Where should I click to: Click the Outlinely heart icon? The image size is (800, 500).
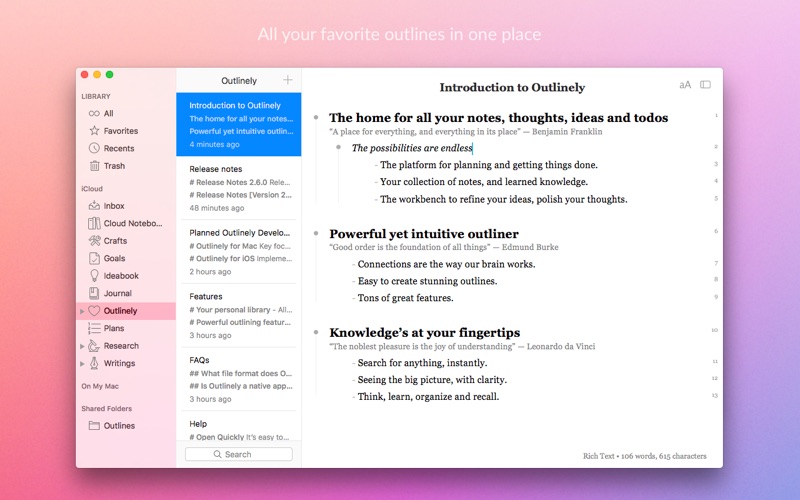94,310
